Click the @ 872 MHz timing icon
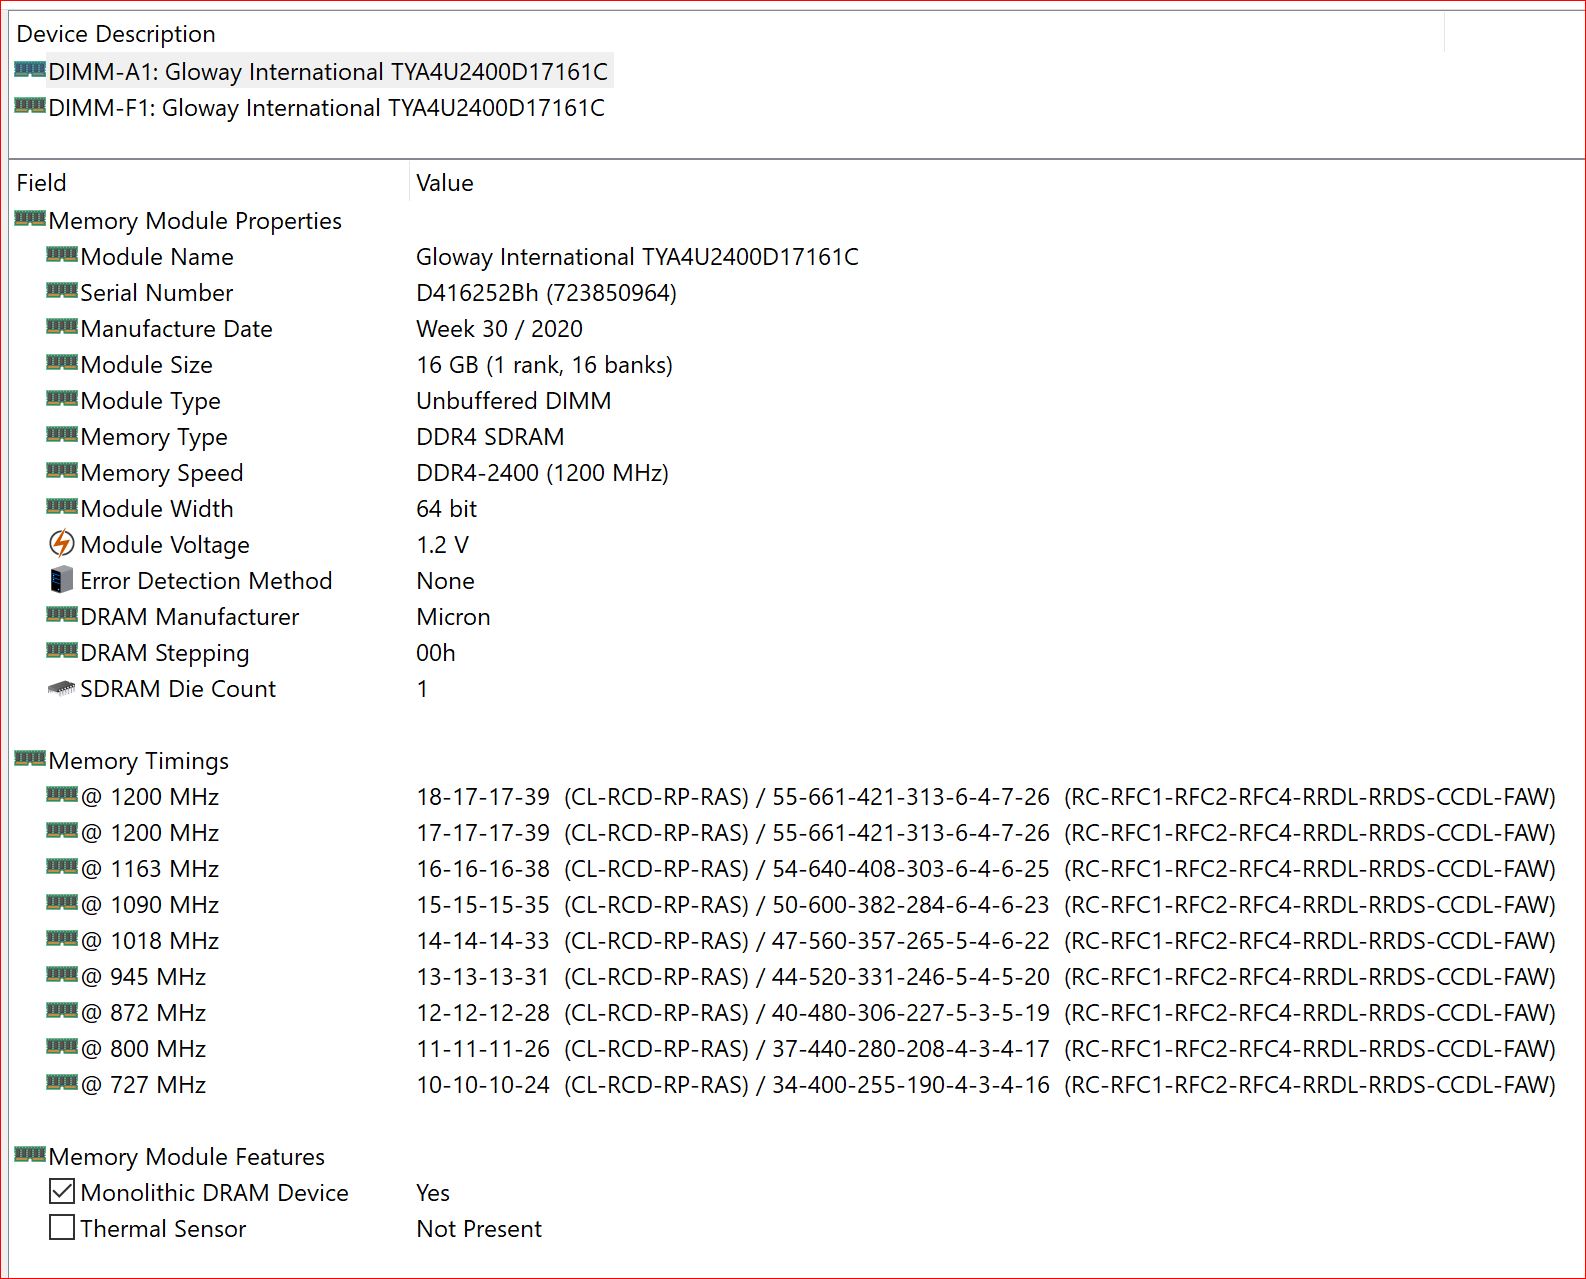This screenshot has height=1279, width=1586. tap(62, 1011)
